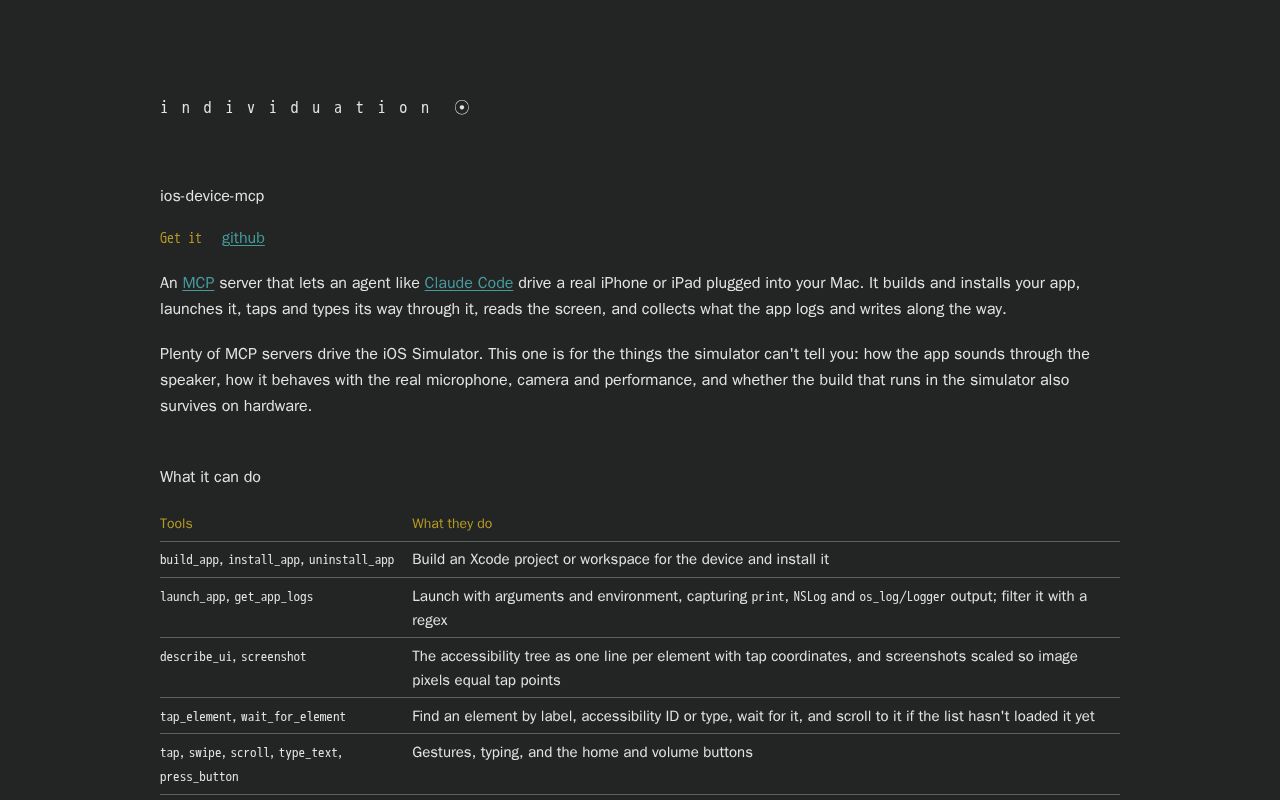
Task: Click the ios-device-mcp page heading
Action: 212,196
